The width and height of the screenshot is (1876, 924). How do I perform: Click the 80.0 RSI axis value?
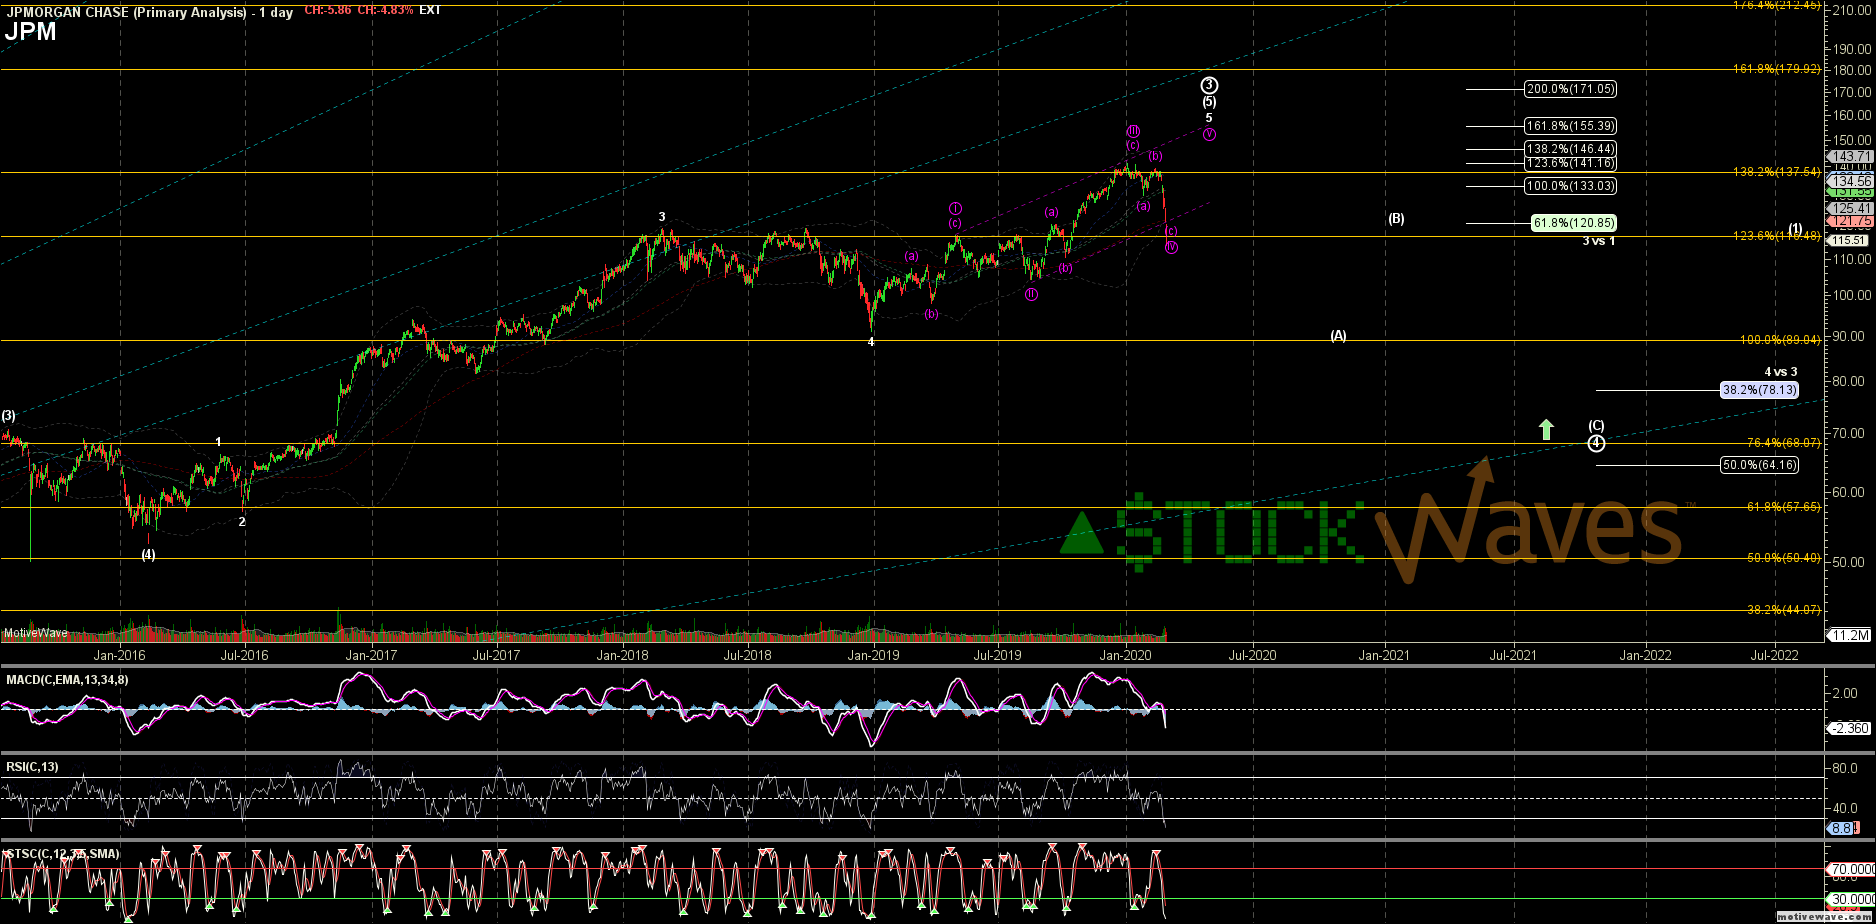(x=1847, y=768)
